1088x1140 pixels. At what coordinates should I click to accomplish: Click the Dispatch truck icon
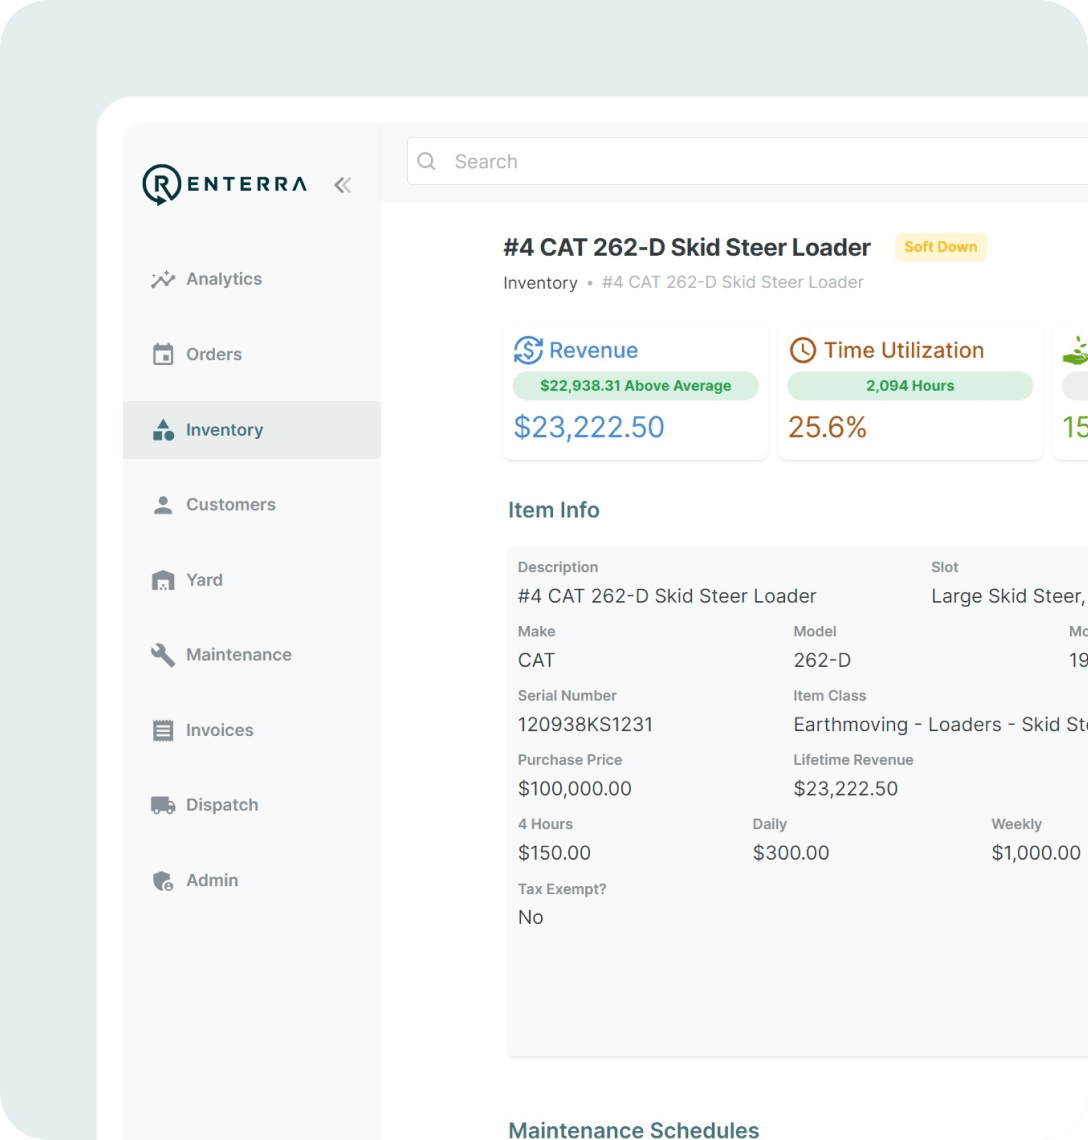pyautogui.click(x=163, y=805)
